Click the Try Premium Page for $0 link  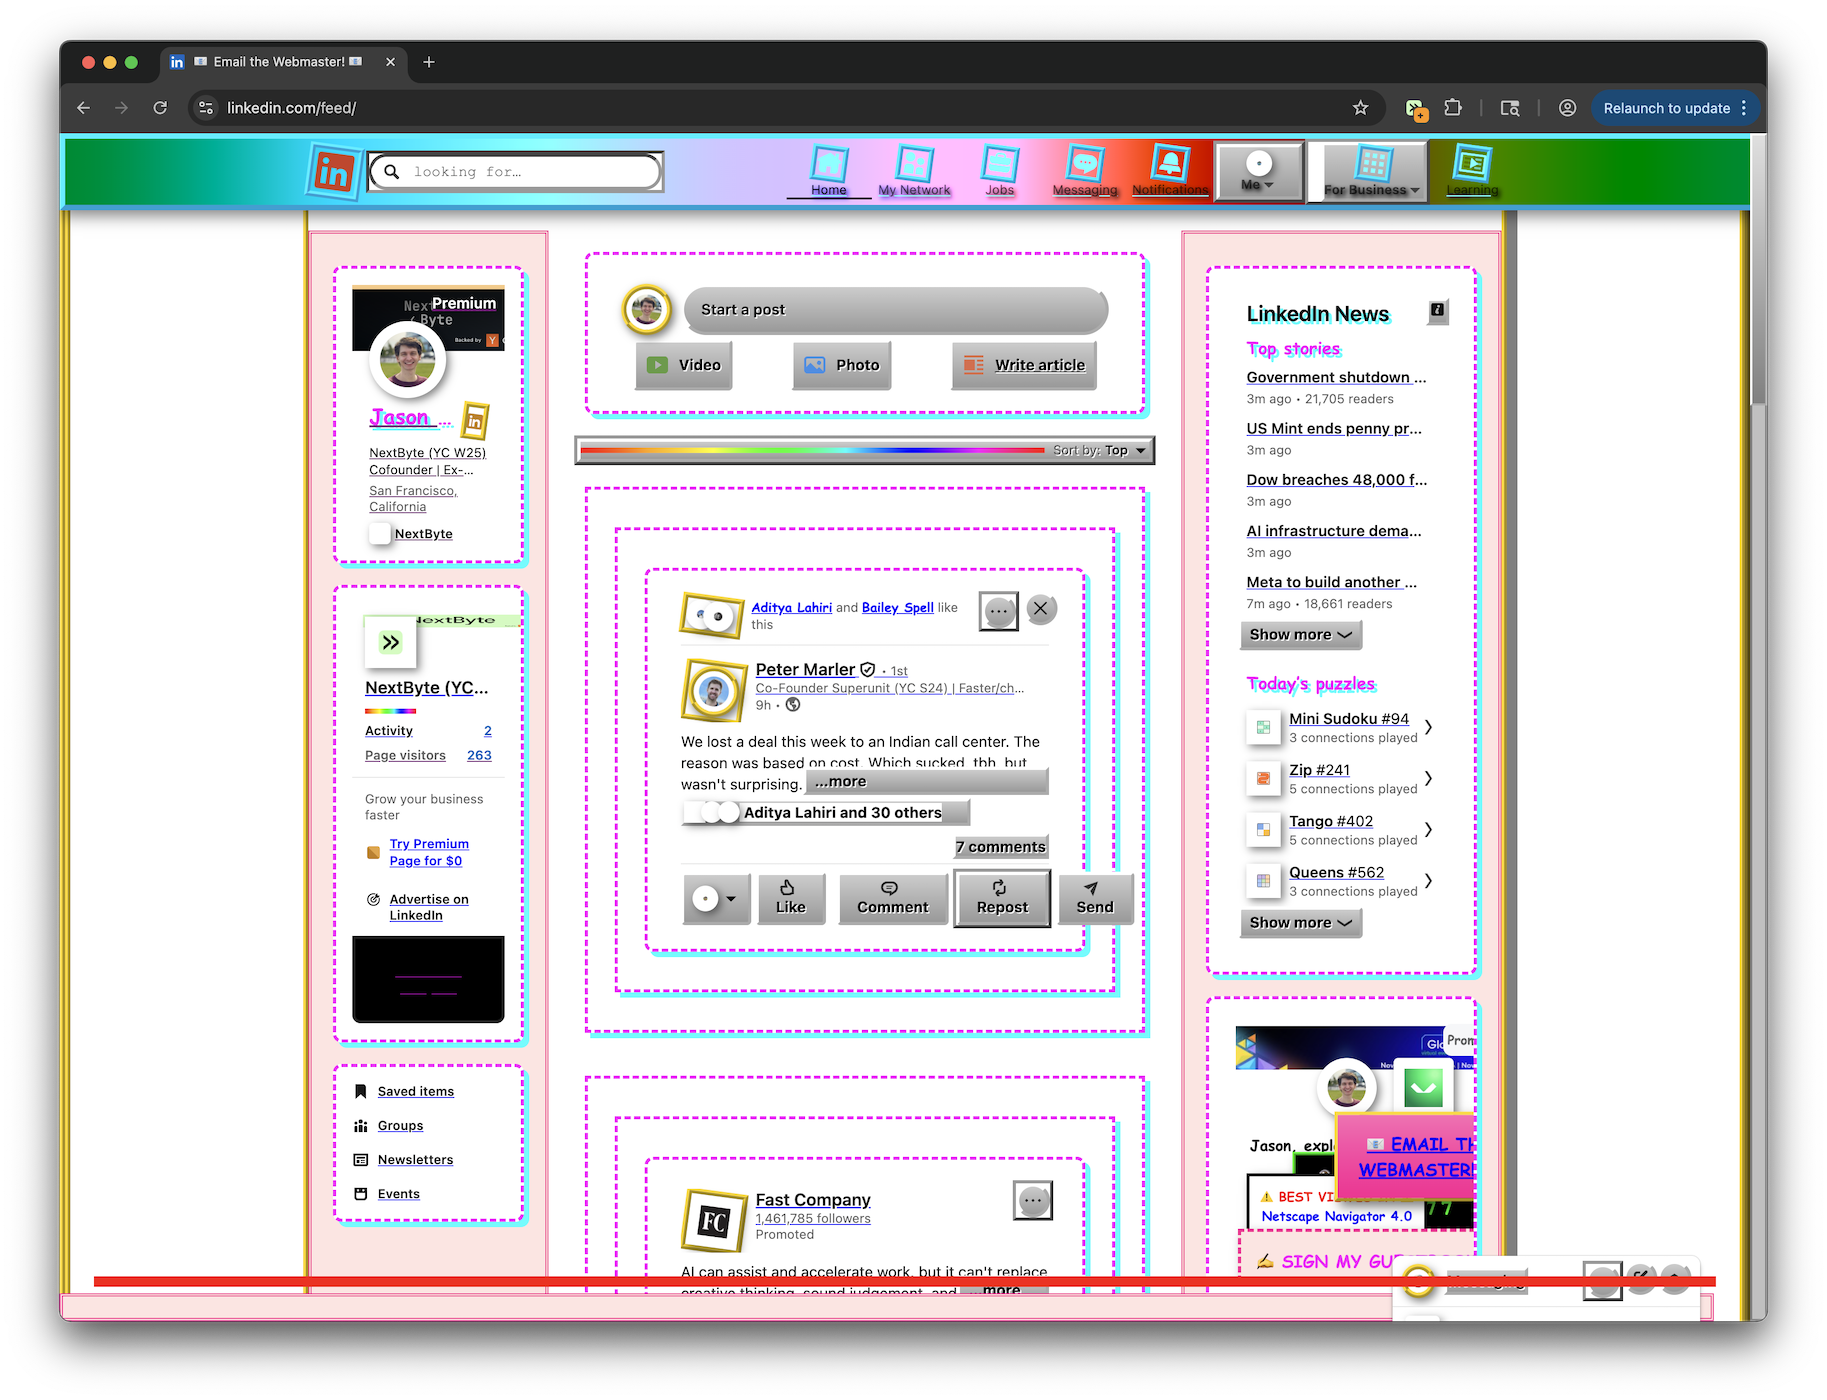(428, 852)
